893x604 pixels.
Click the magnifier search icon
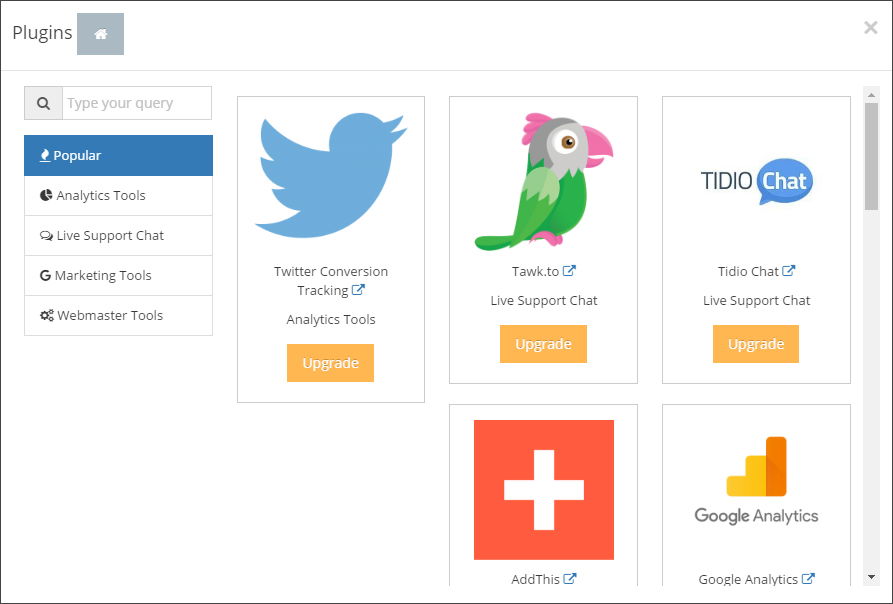point(43,103)
